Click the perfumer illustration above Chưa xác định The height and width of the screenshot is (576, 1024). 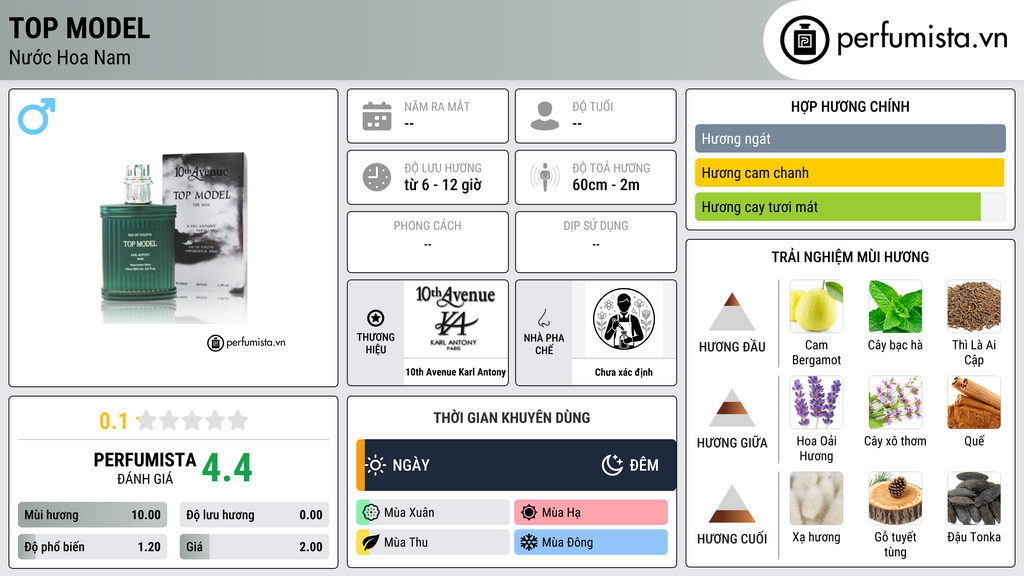624,319
